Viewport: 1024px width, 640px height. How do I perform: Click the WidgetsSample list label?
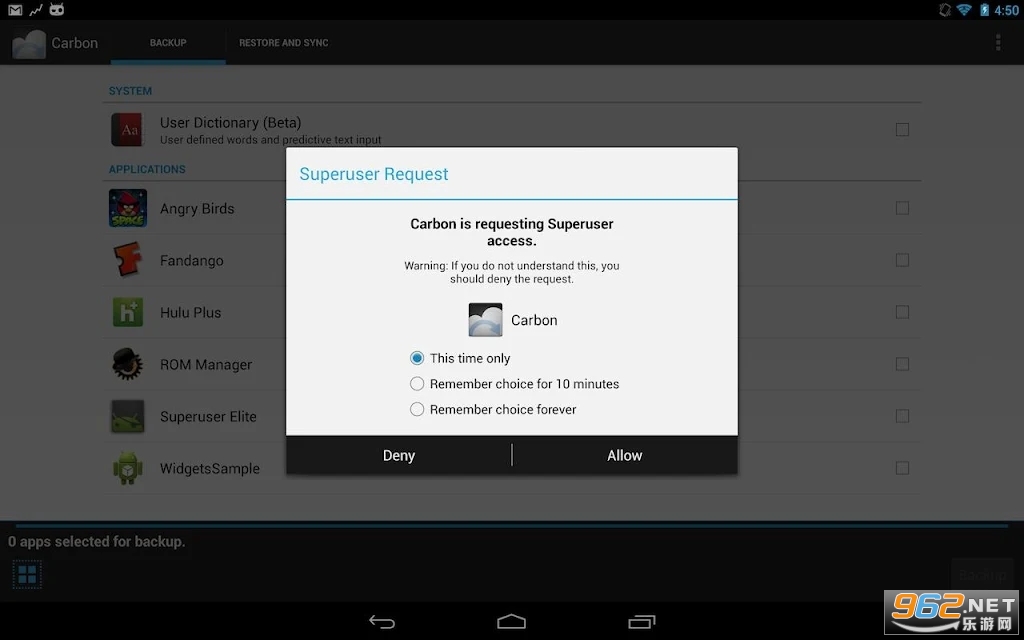(x=210, y=469)
